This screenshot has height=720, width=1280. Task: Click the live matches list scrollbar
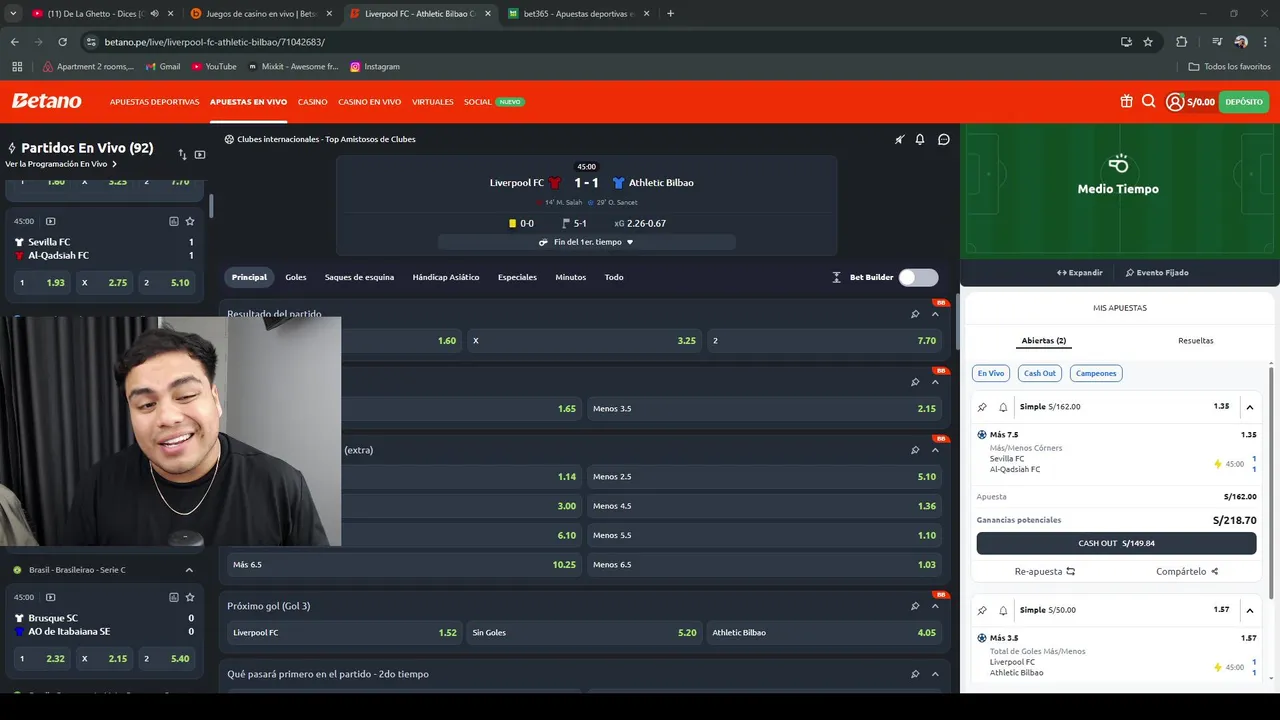click(x=211, y=205)
